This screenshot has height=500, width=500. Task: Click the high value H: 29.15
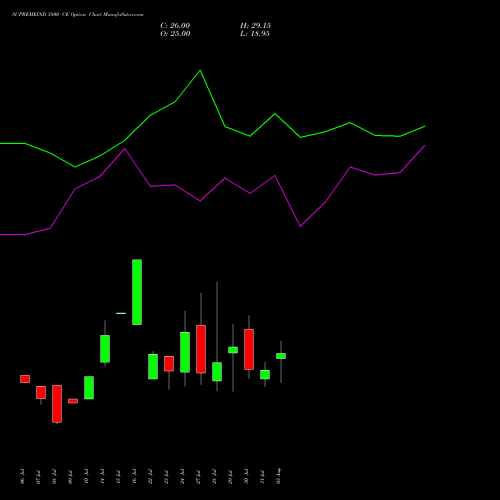(x=255, y=26)
